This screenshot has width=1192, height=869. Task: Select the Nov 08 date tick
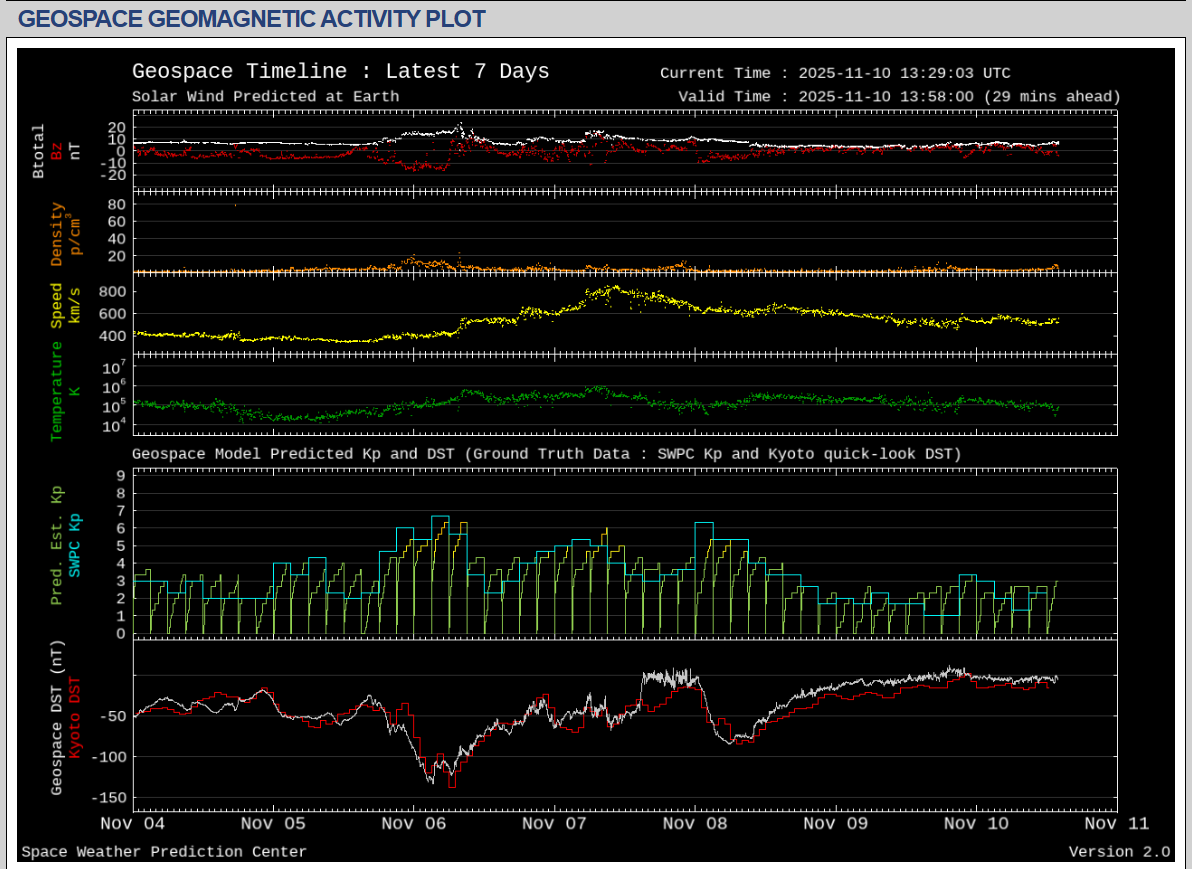point(695,824)
